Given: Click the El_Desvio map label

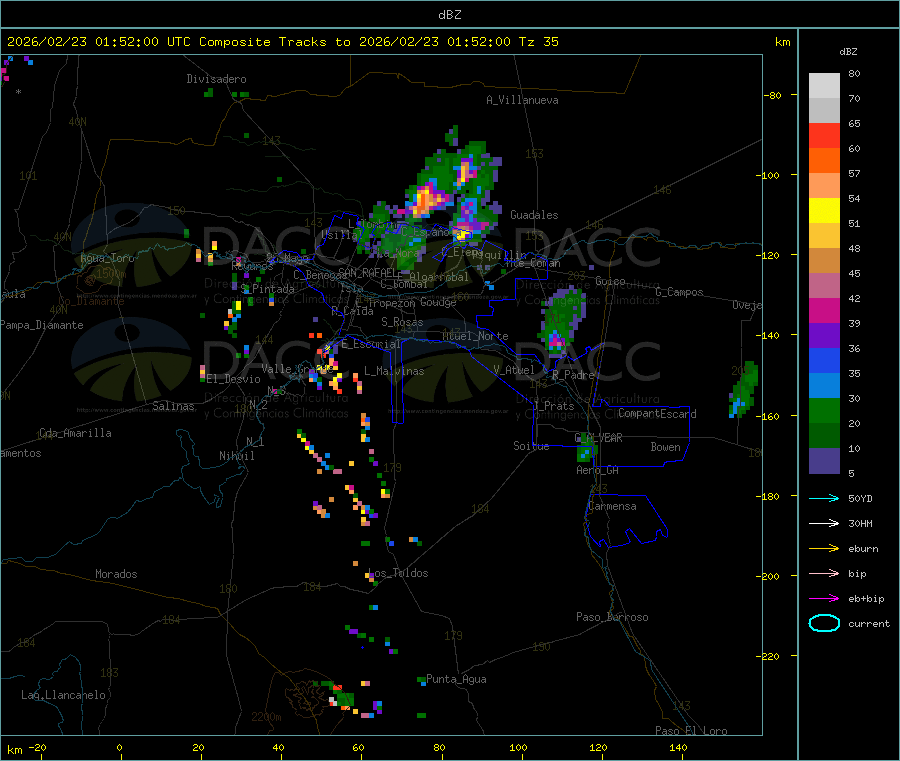Looking at the screenshot, I should (x=233, y=379).
